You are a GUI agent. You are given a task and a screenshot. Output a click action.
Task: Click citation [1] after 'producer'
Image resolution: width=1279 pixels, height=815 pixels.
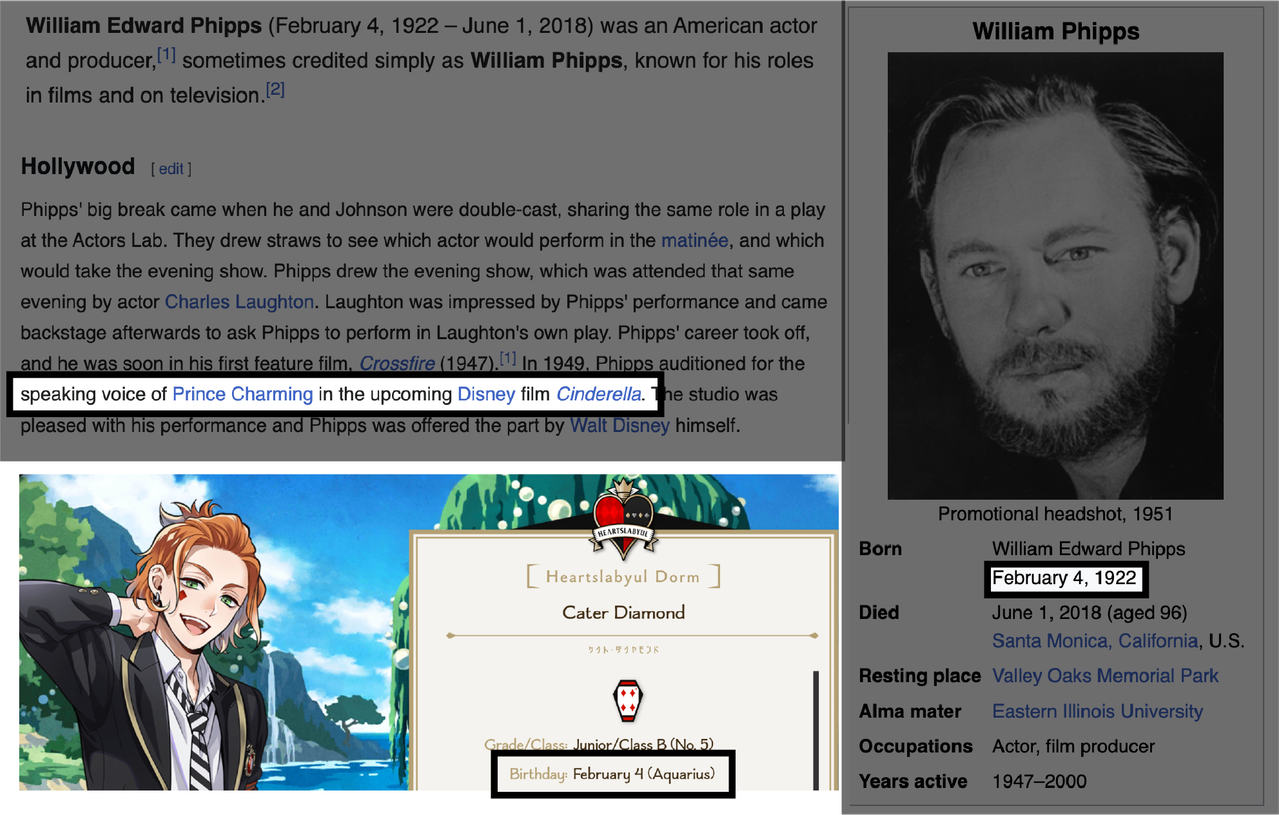point(166,56)
